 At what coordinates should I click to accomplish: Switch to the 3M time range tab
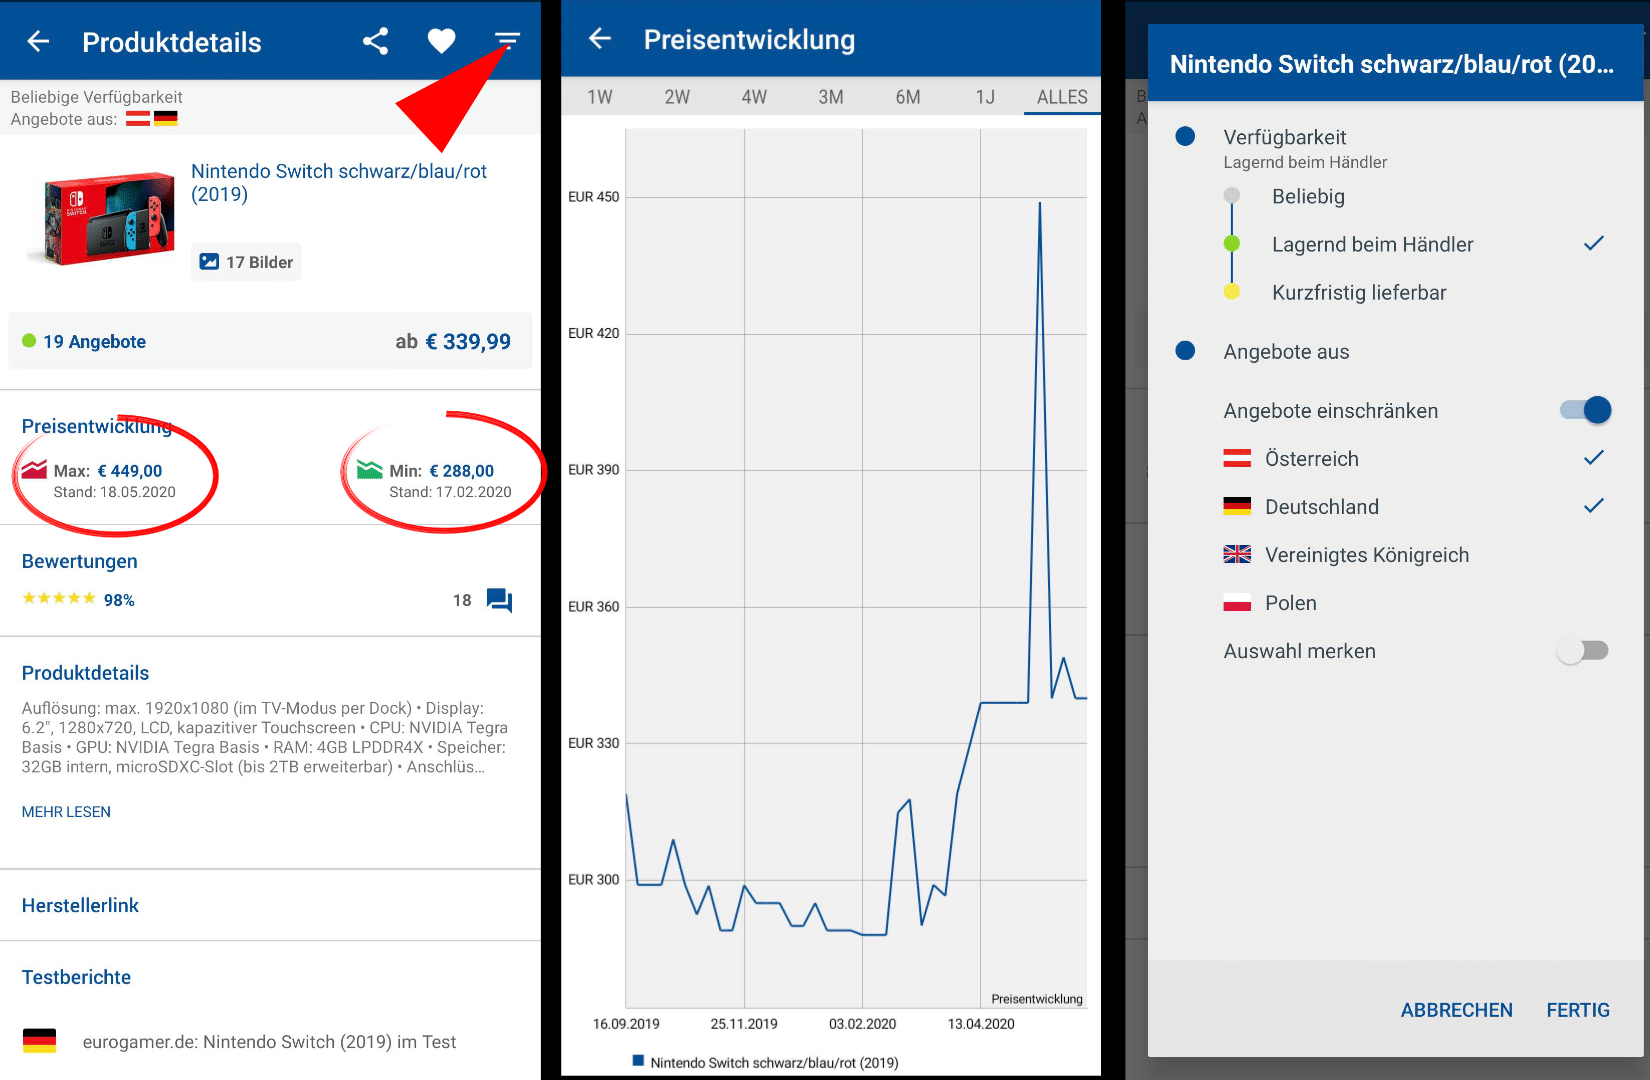(830, 97)
